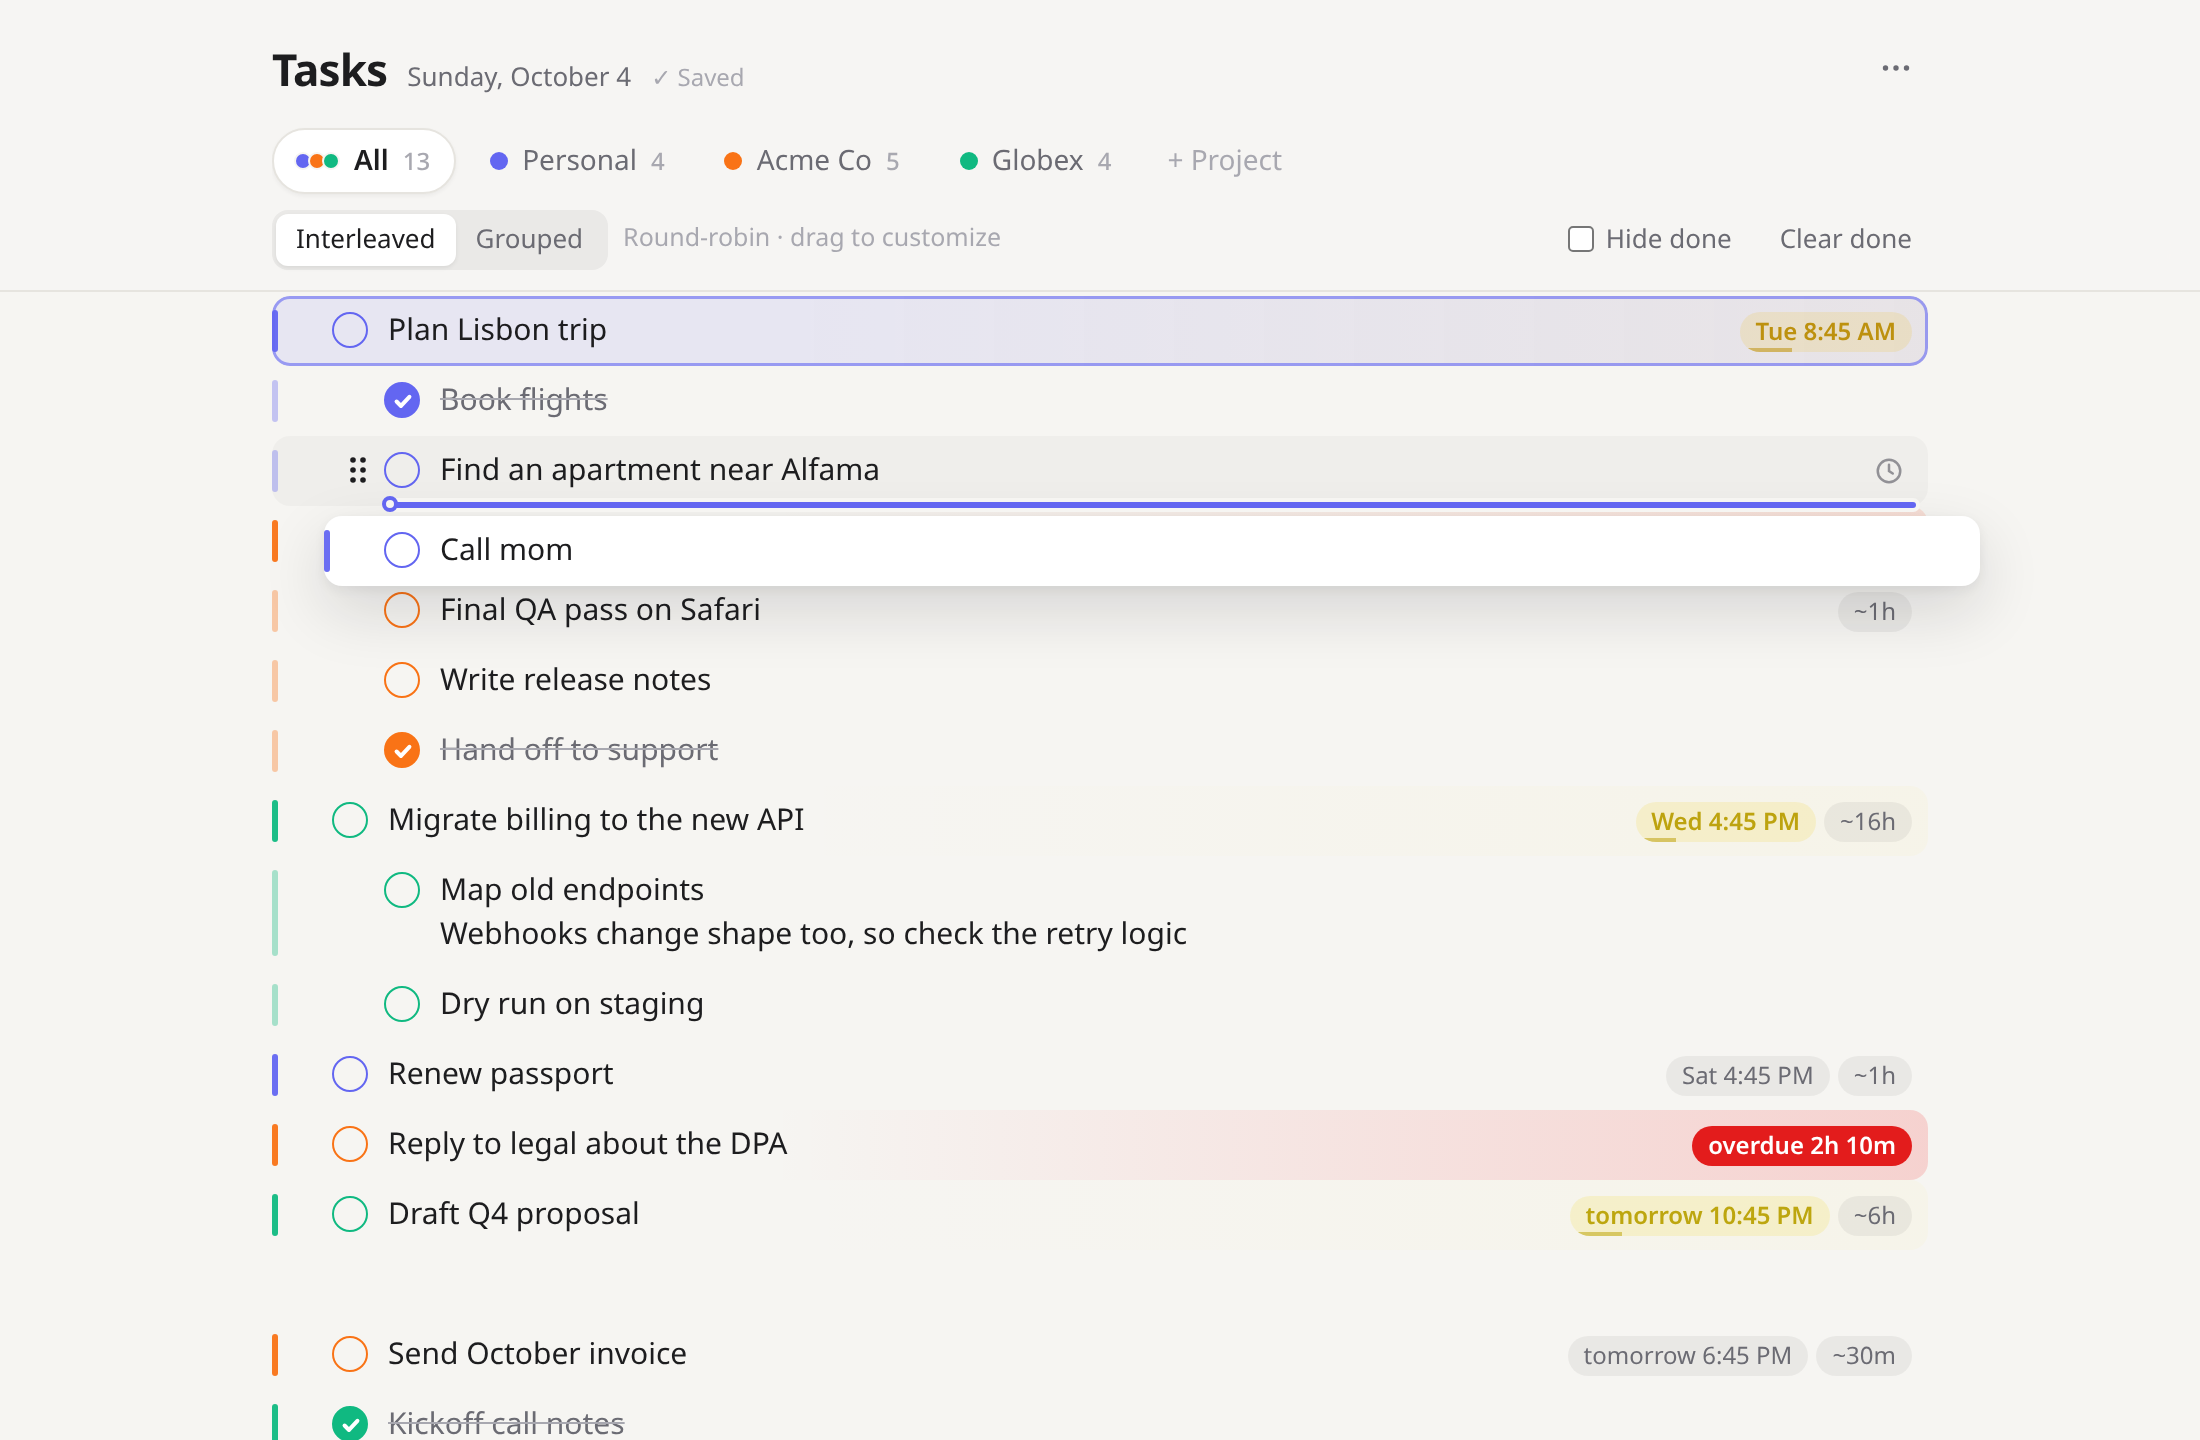Click the tomorrow 6:45 PM due pill
The image size is (2200, 1440).
coord(1687,1356)
